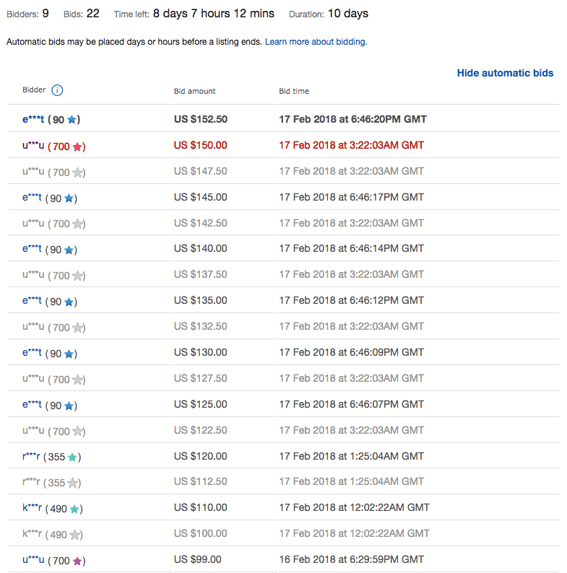The width and height of the screenshot is (567, 573).
Task: Select the US $99.00 bid amount
Action: tap(198, 559)
